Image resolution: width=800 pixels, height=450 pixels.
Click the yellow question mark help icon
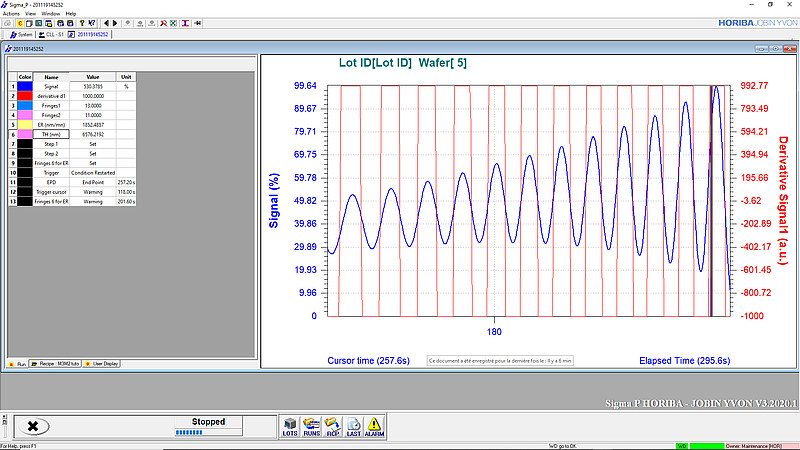click(81, 22)
